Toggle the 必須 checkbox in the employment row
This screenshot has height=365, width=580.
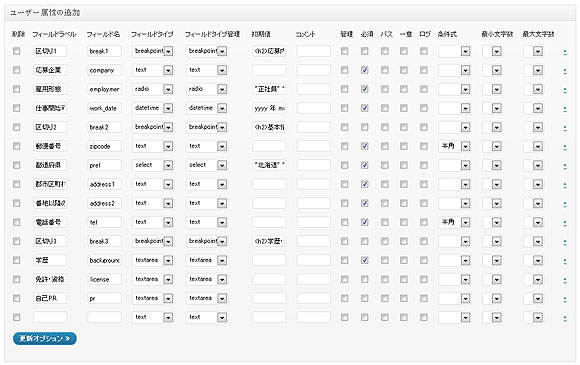point(365,89)
